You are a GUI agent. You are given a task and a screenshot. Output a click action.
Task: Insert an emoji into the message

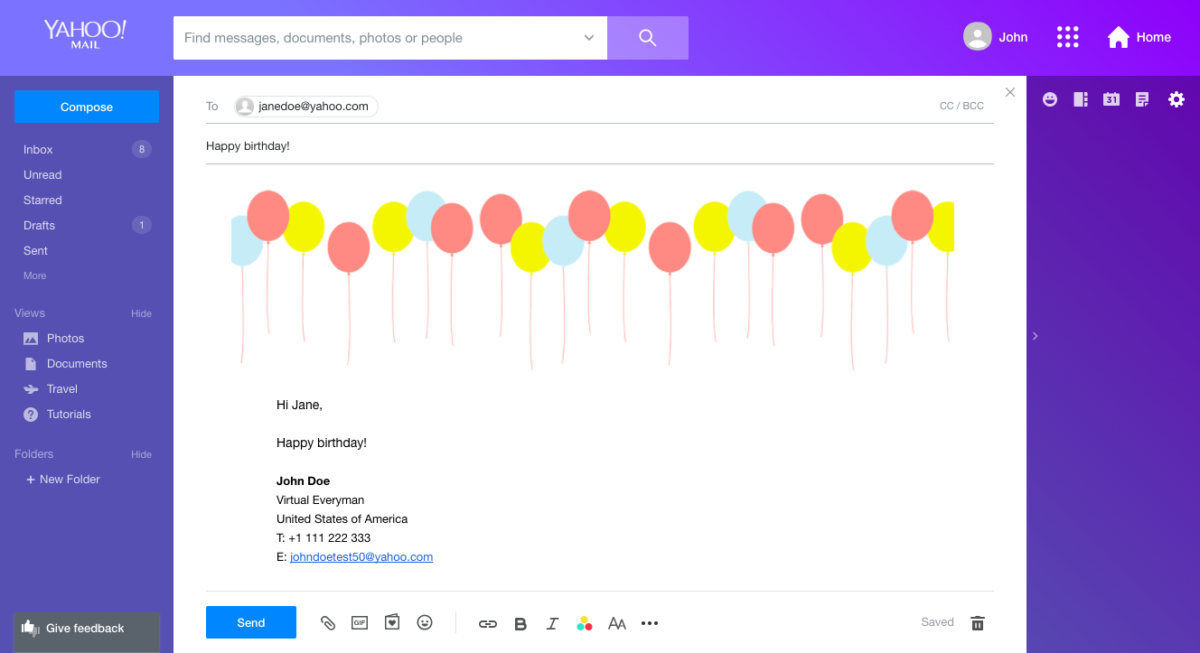click(424, 622)
